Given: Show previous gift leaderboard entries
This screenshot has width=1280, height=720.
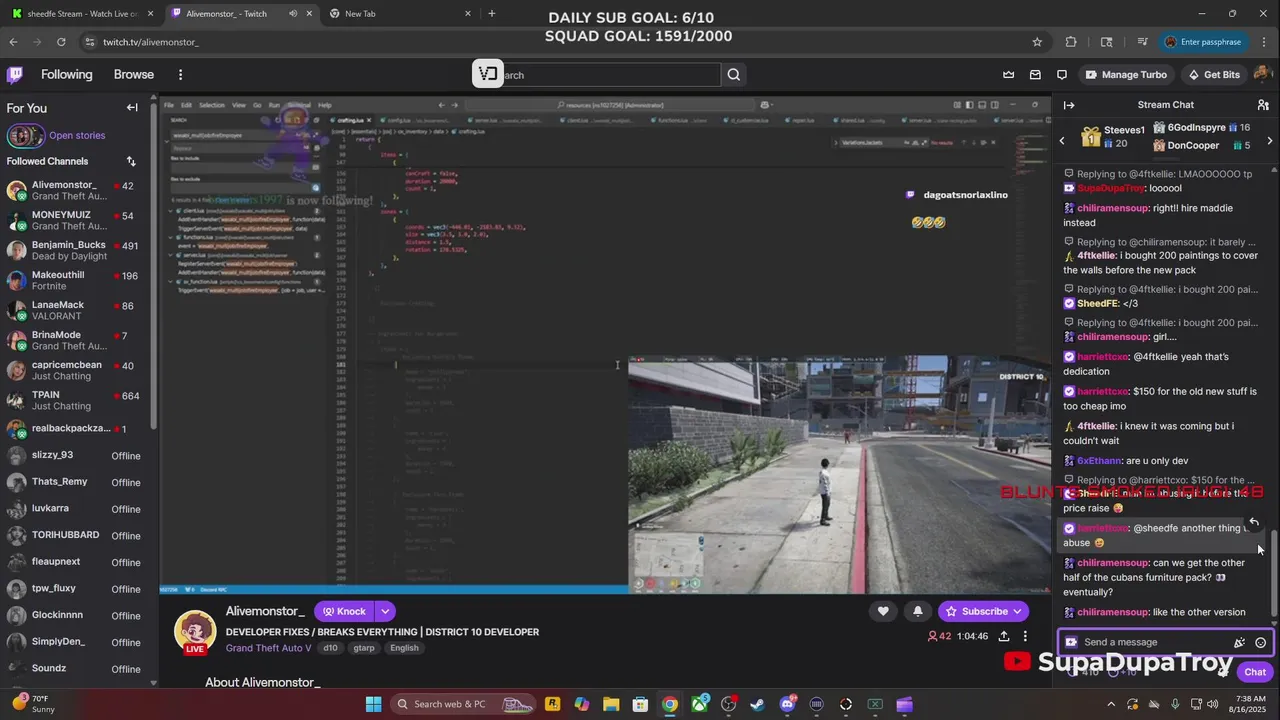Looking at the screenshot, I should 1062,141.
